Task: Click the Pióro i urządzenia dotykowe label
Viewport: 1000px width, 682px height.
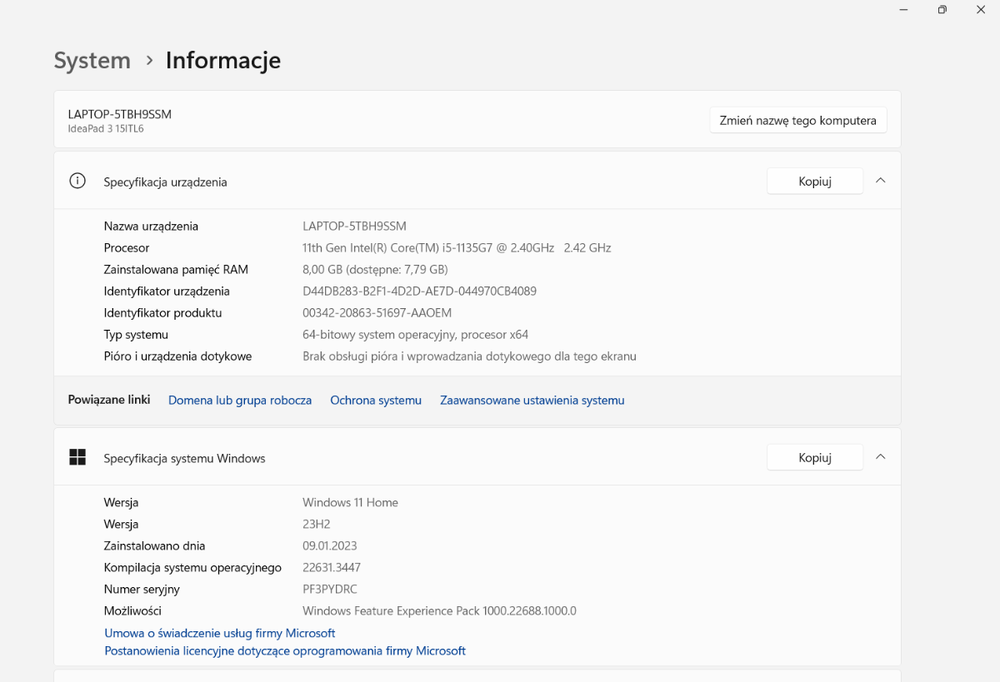Action: pos(178,356)
